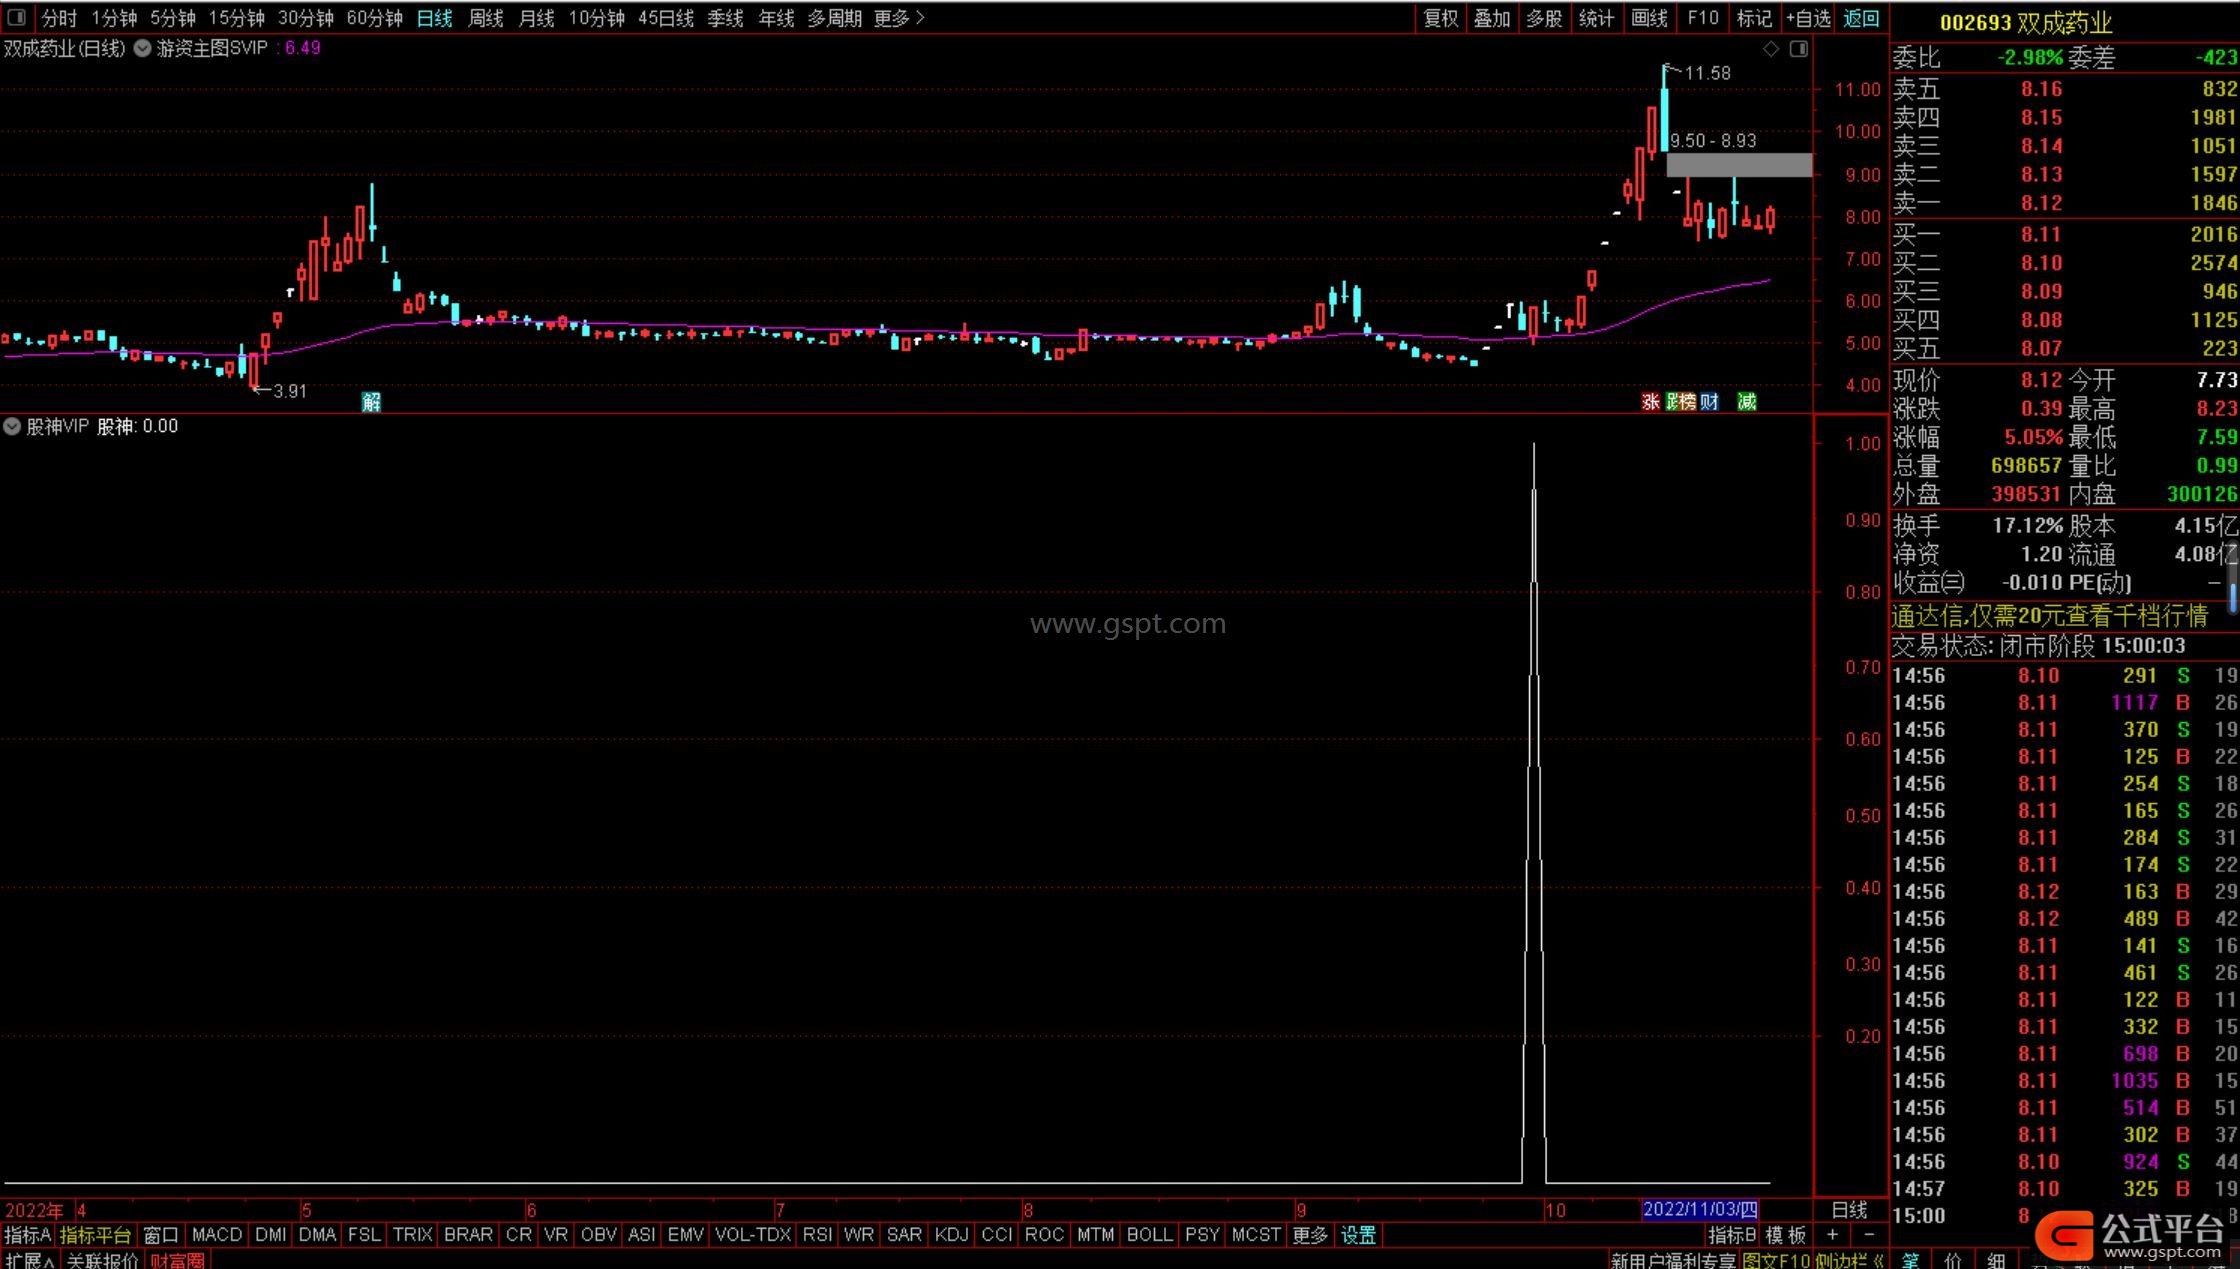Click the plus zoom-in button
This screenshot has width=2240, height=1269.
[1832, 1235]
